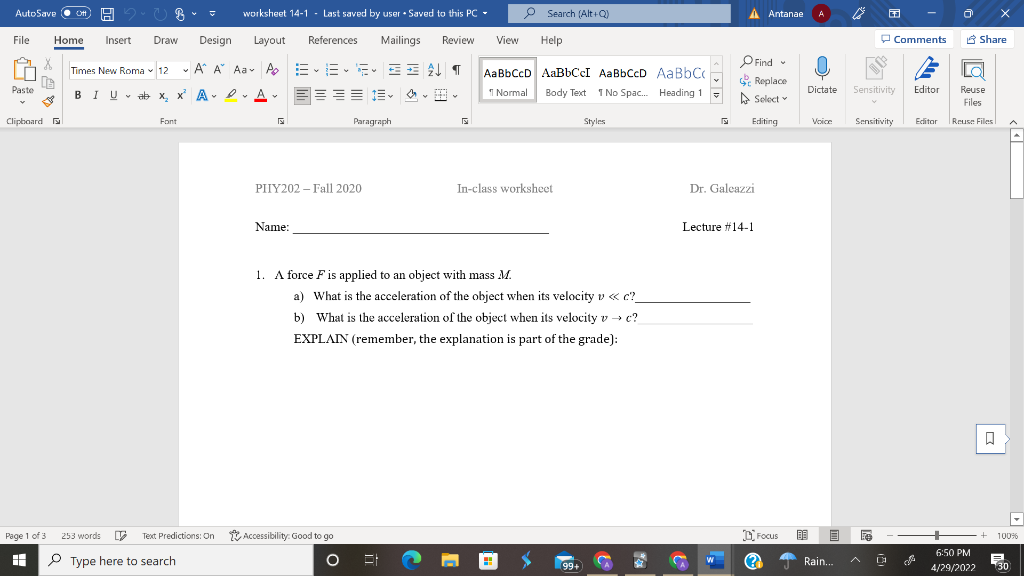Screen dimensions: 1024x576
Task: Open the Review tab
Action: point(458,40)
